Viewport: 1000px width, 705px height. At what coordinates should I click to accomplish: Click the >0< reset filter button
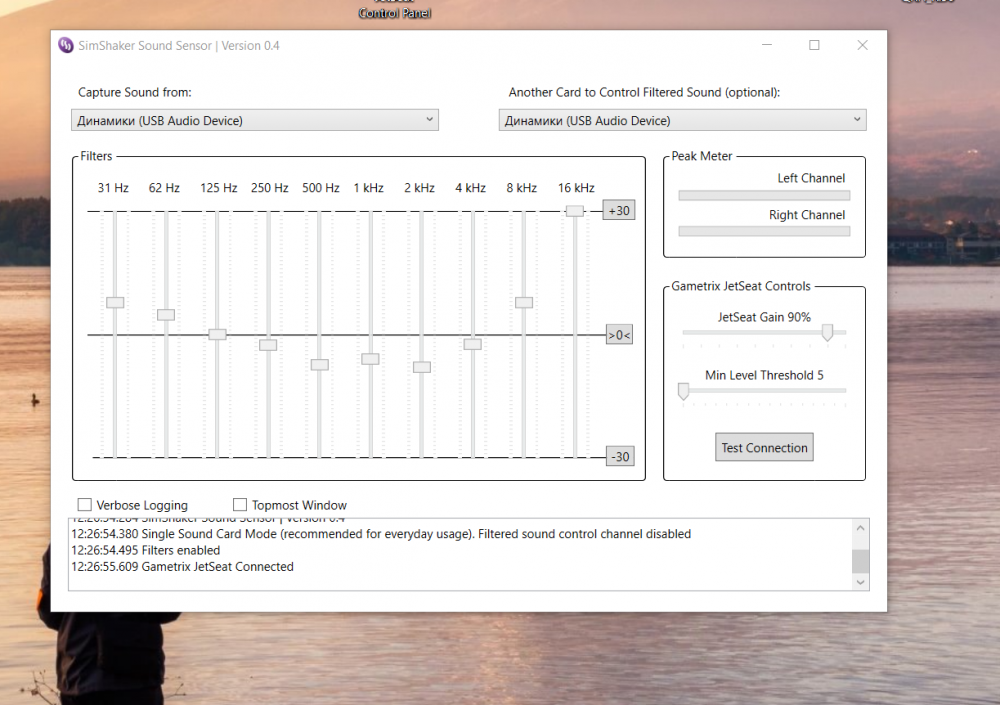619,335
